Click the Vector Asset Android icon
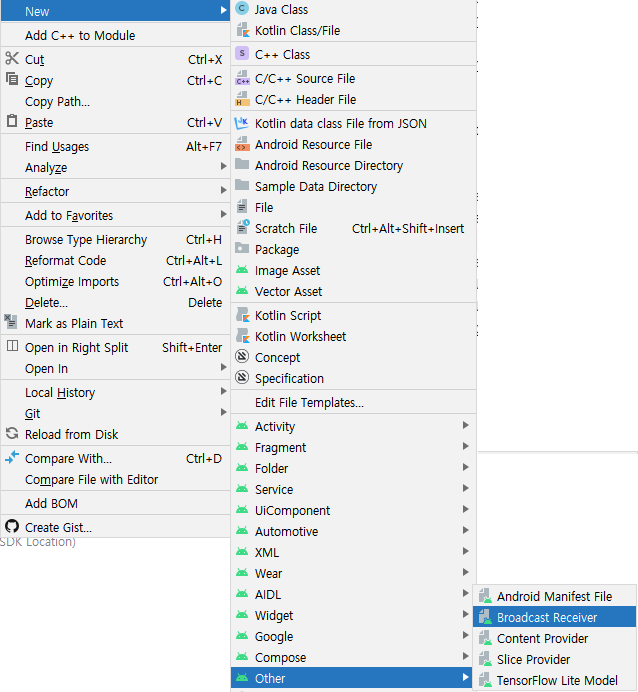This screenshot has height=692, width=638. (x=242, y=291)
